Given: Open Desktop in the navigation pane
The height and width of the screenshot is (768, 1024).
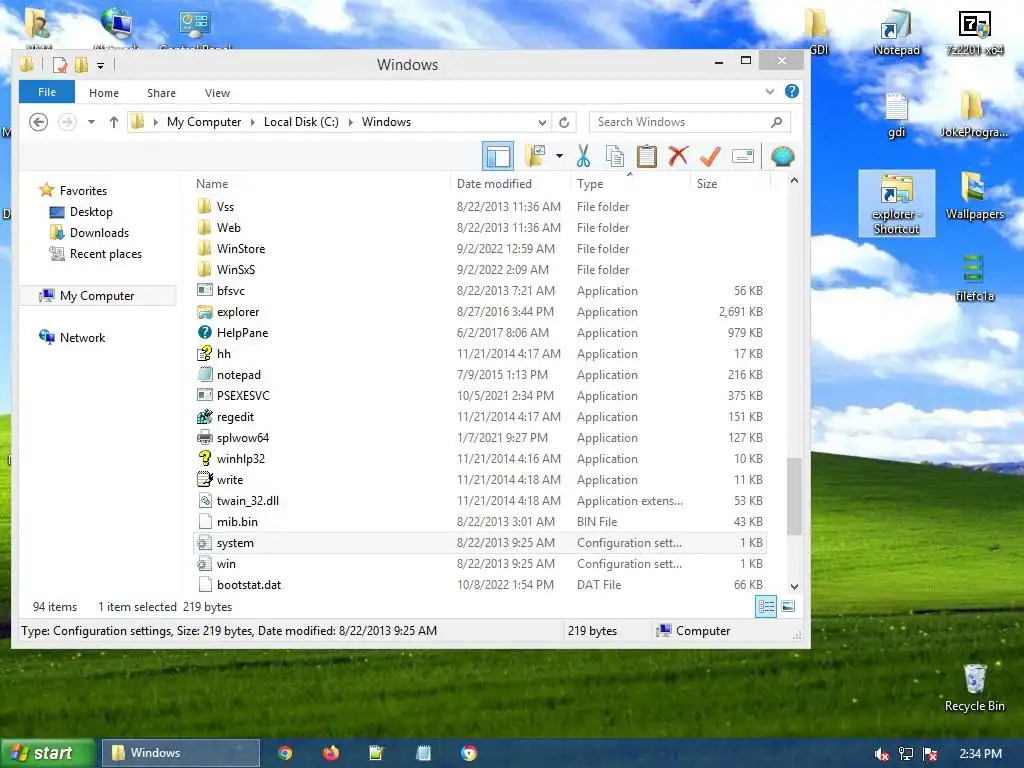Looking at the screenshot, I should [81, 212].
